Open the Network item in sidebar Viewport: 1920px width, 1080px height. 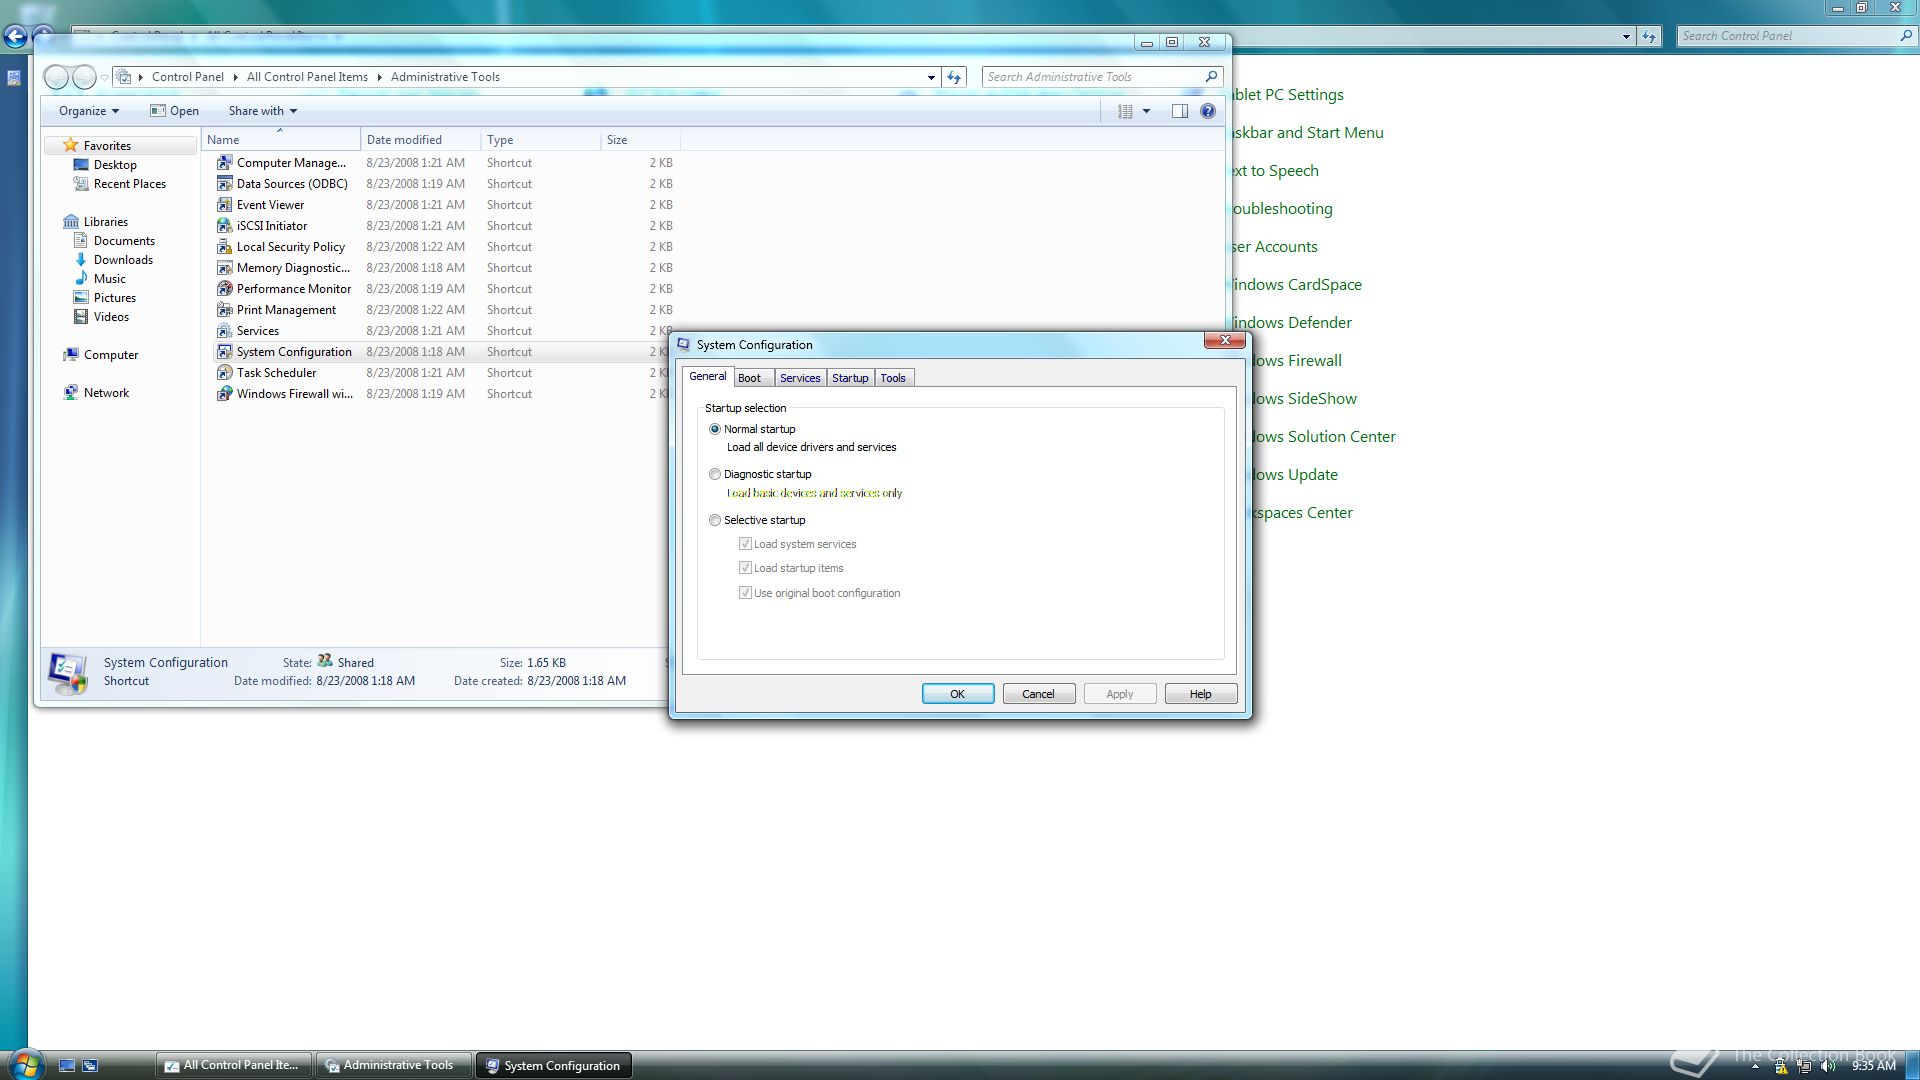pos(96,393)
